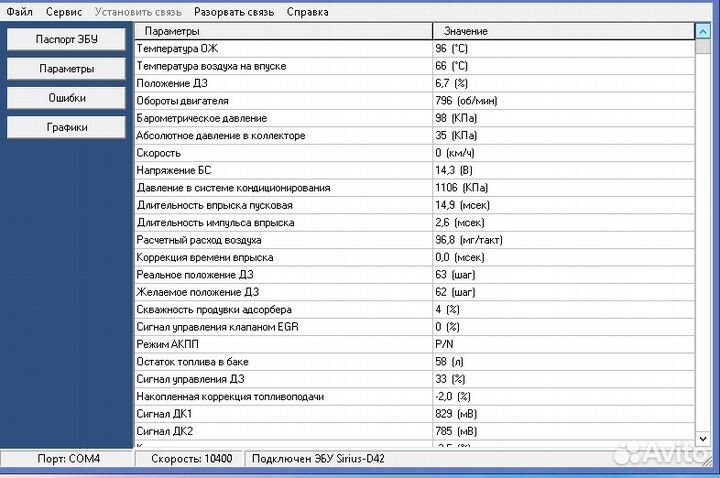720x478 pixels.
Task: Select the Давление в системе кондиционирования row
Action: click(415, 188)
